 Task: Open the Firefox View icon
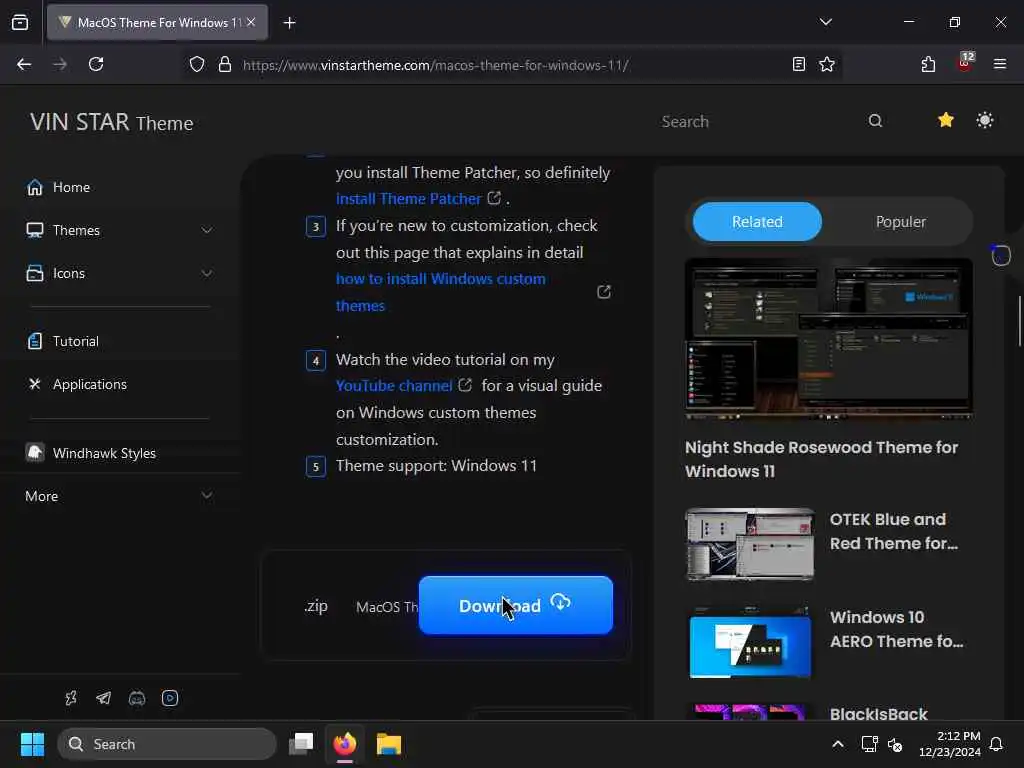[x=20, y=22]
